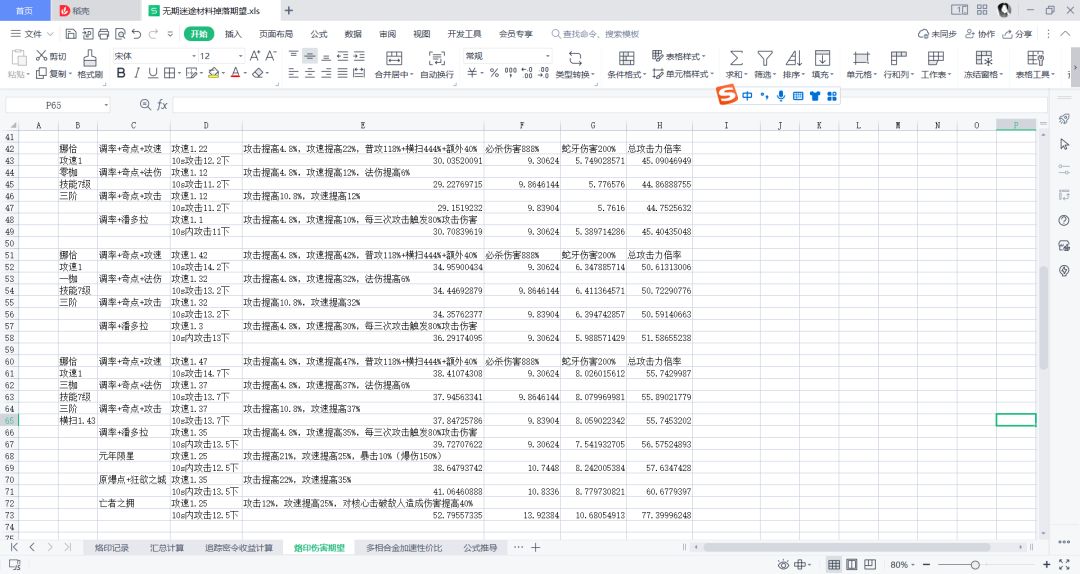Add a new sheet with plus icon
The width and height of the screenshot is (1080, 574).
535,547
